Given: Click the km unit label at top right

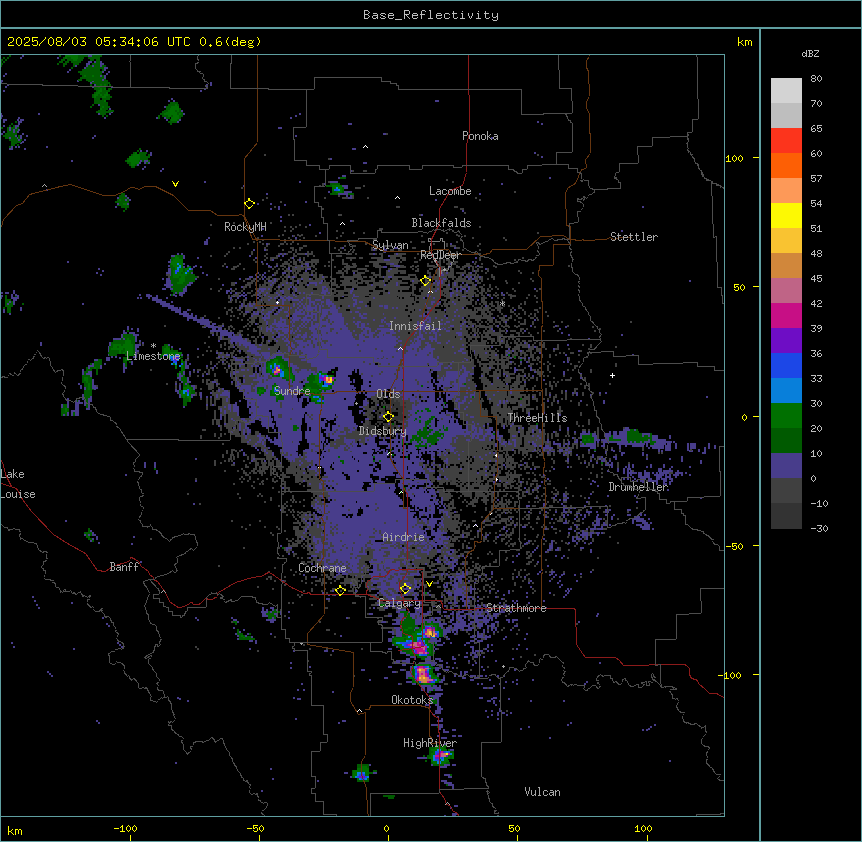Looking at the screenshot, I should (744, 42).
